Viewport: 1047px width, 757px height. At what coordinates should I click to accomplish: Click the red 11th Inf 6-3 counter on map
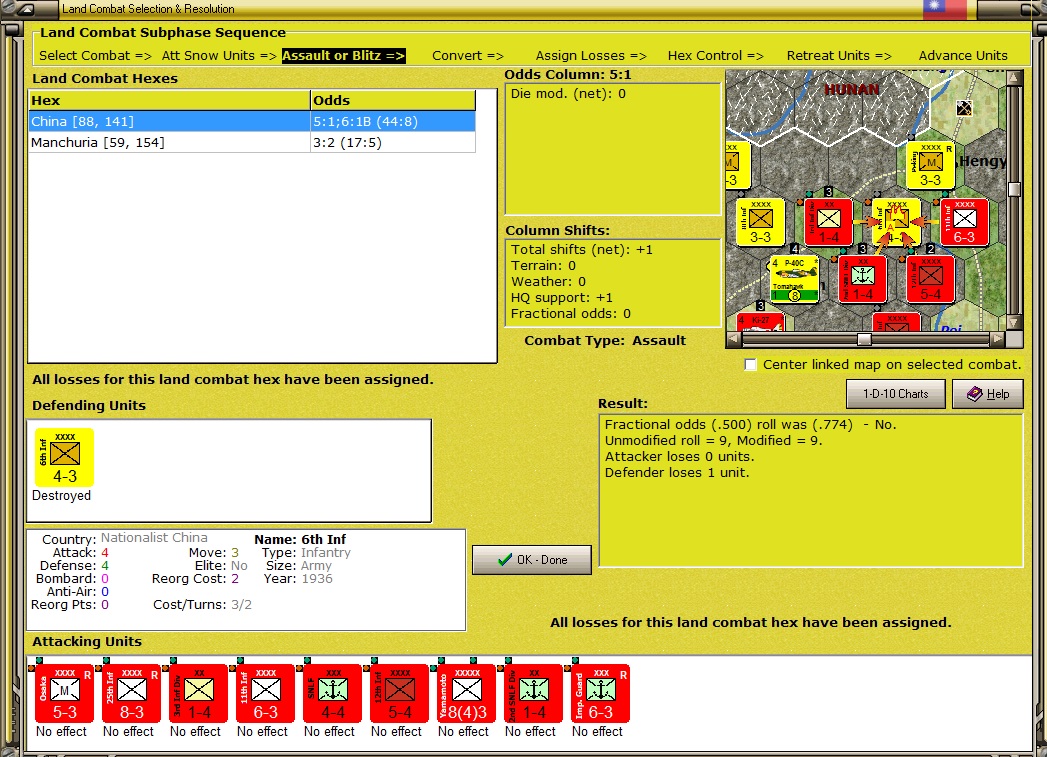point(964,222)
